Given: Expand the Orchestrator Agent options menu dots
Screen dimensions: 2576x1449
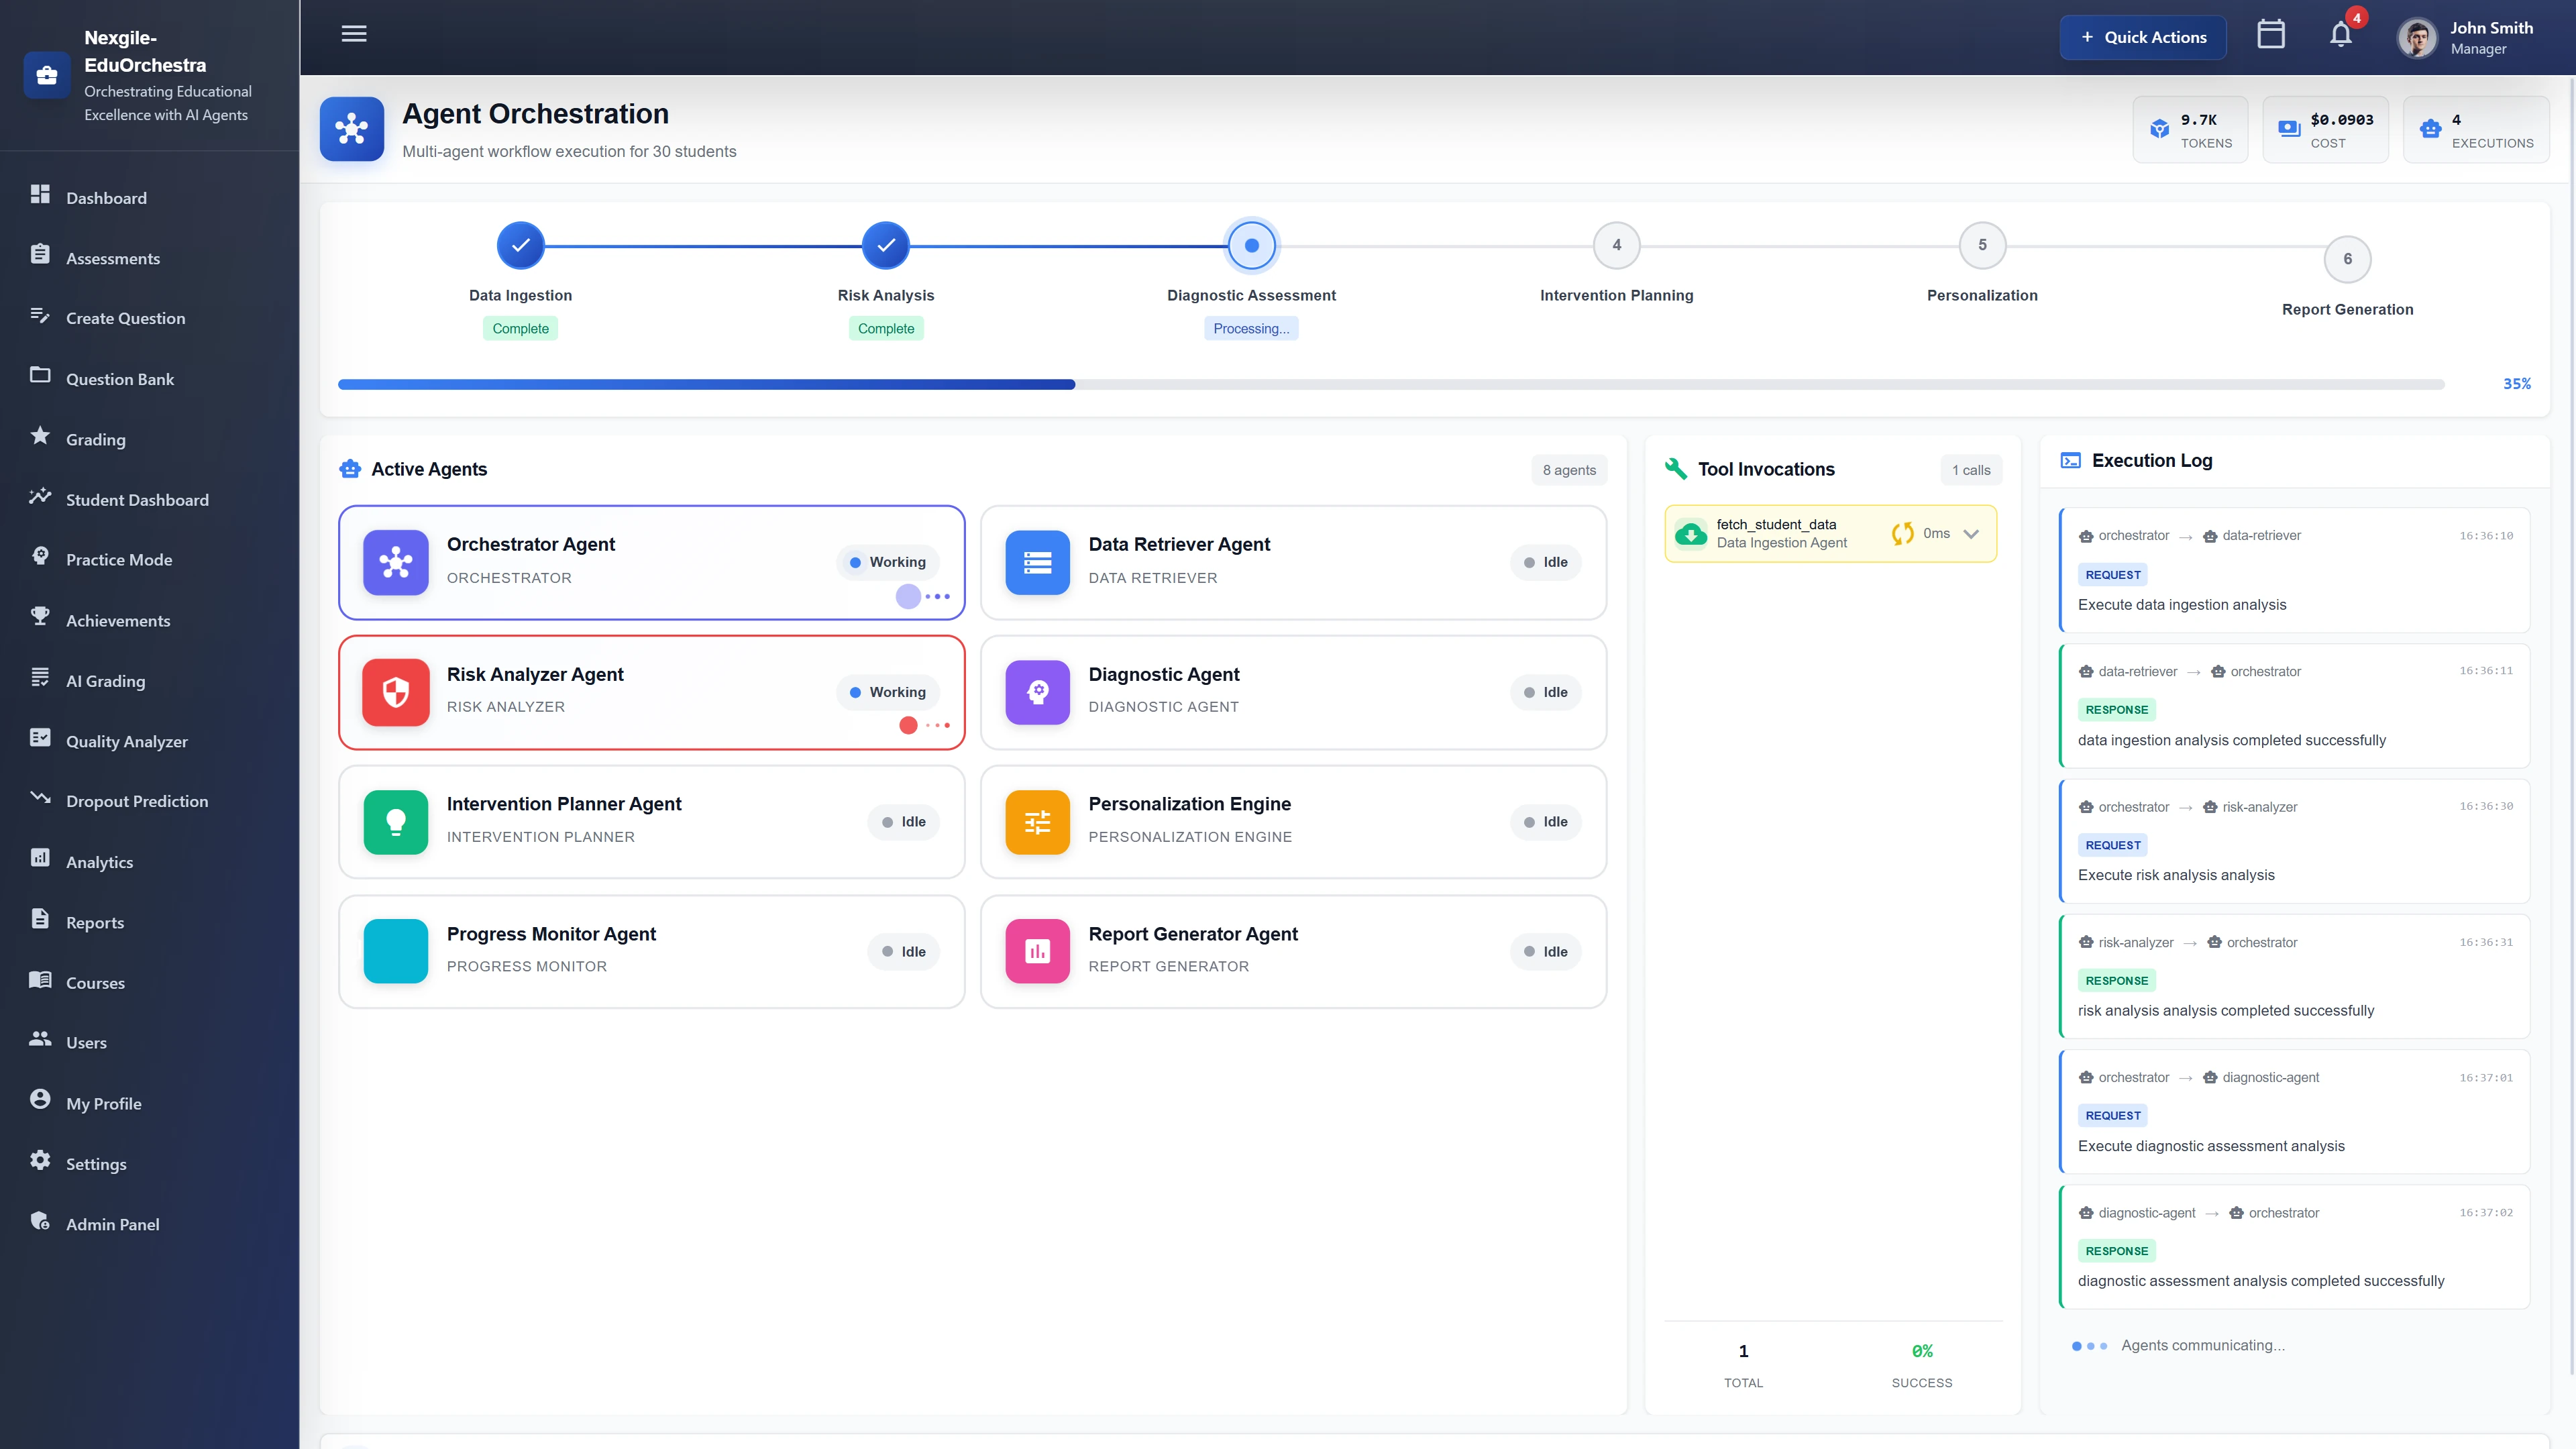Looking at the screenshot, I should pos(939,596).
